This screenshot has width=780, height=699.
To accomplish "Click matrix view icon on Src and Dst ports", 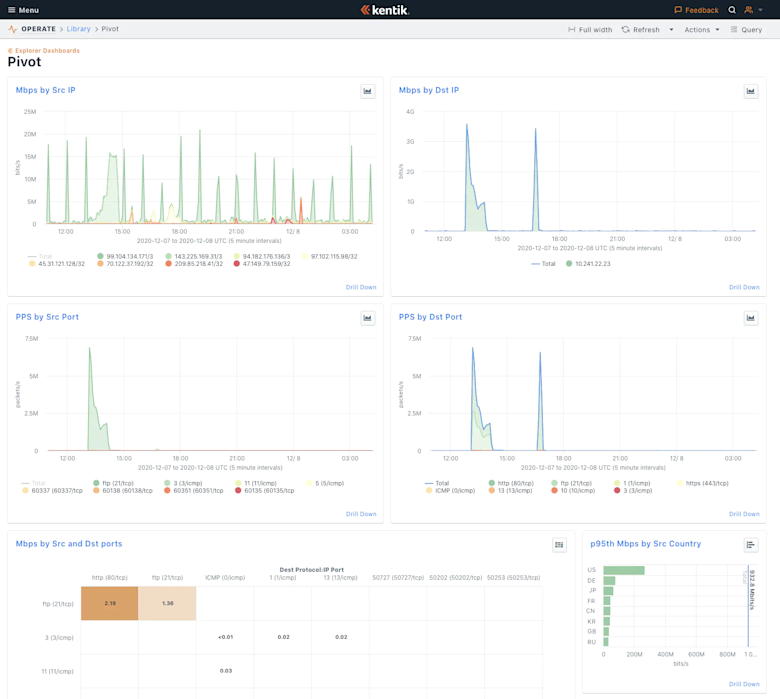I will 559,545.
